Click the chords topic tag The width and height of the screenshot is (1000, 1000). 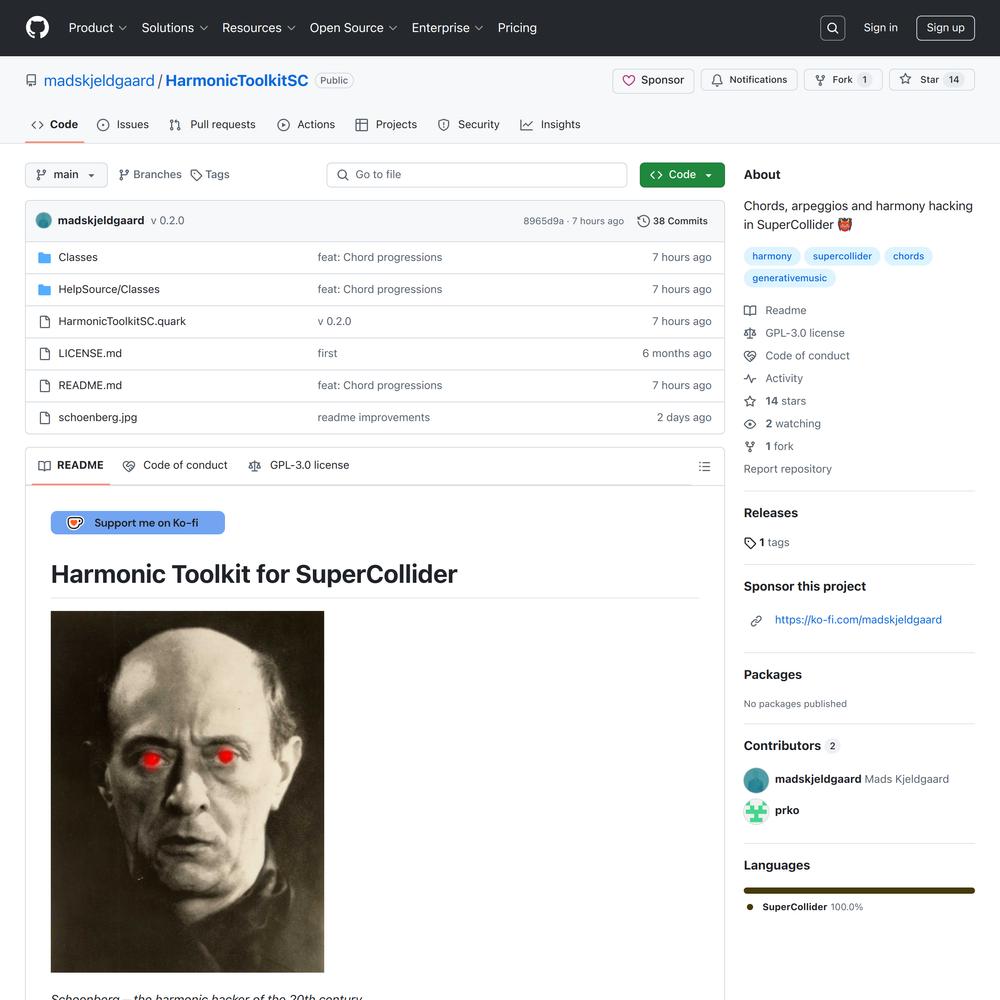point(908,256)
